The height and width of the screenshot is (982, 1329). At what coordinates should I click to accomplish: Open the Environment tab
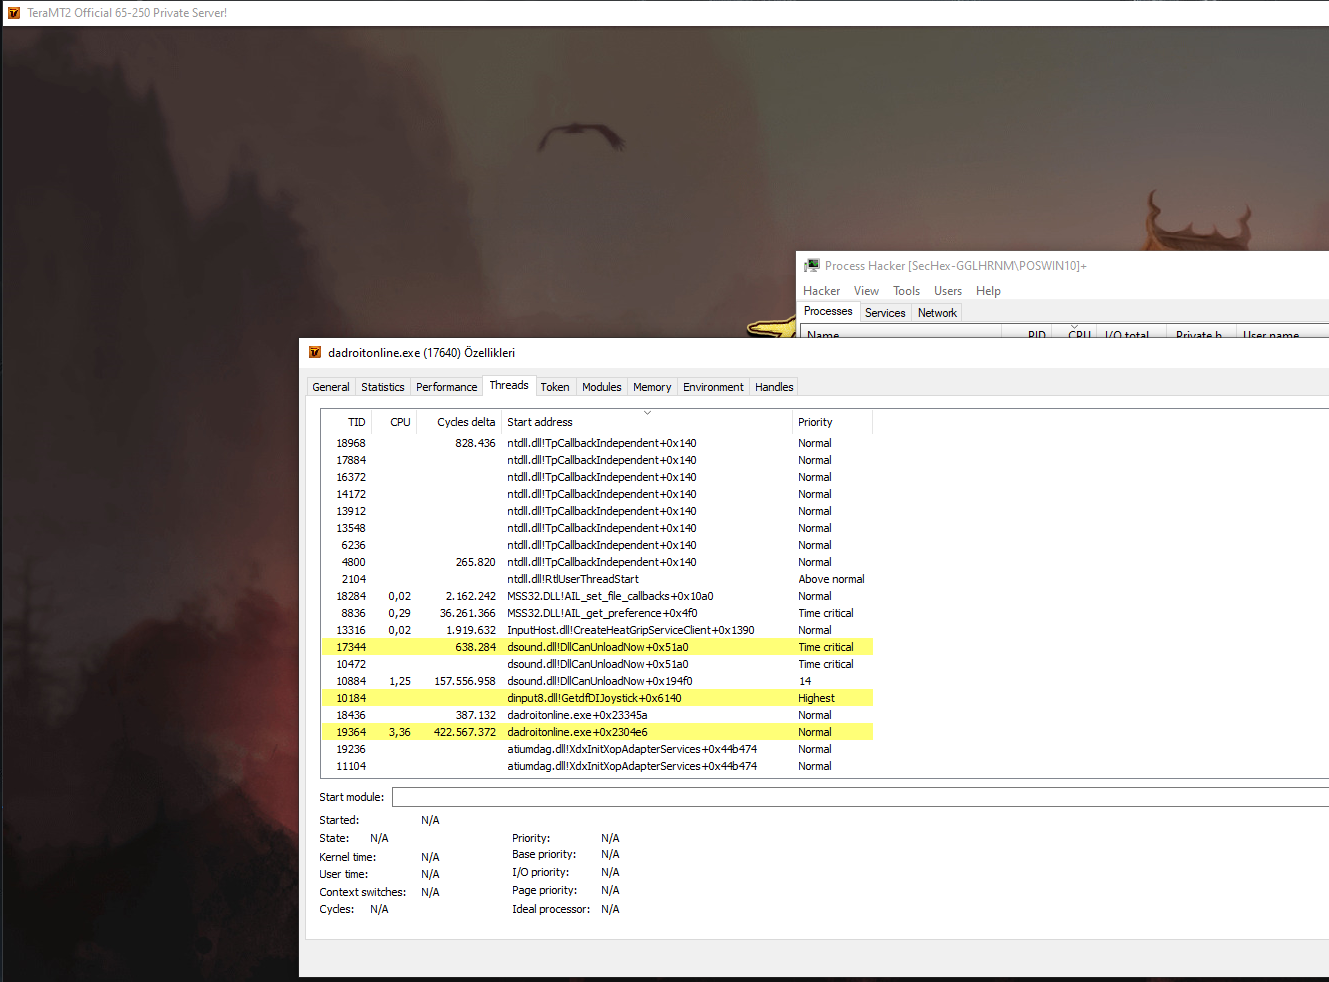coord(713,387)
